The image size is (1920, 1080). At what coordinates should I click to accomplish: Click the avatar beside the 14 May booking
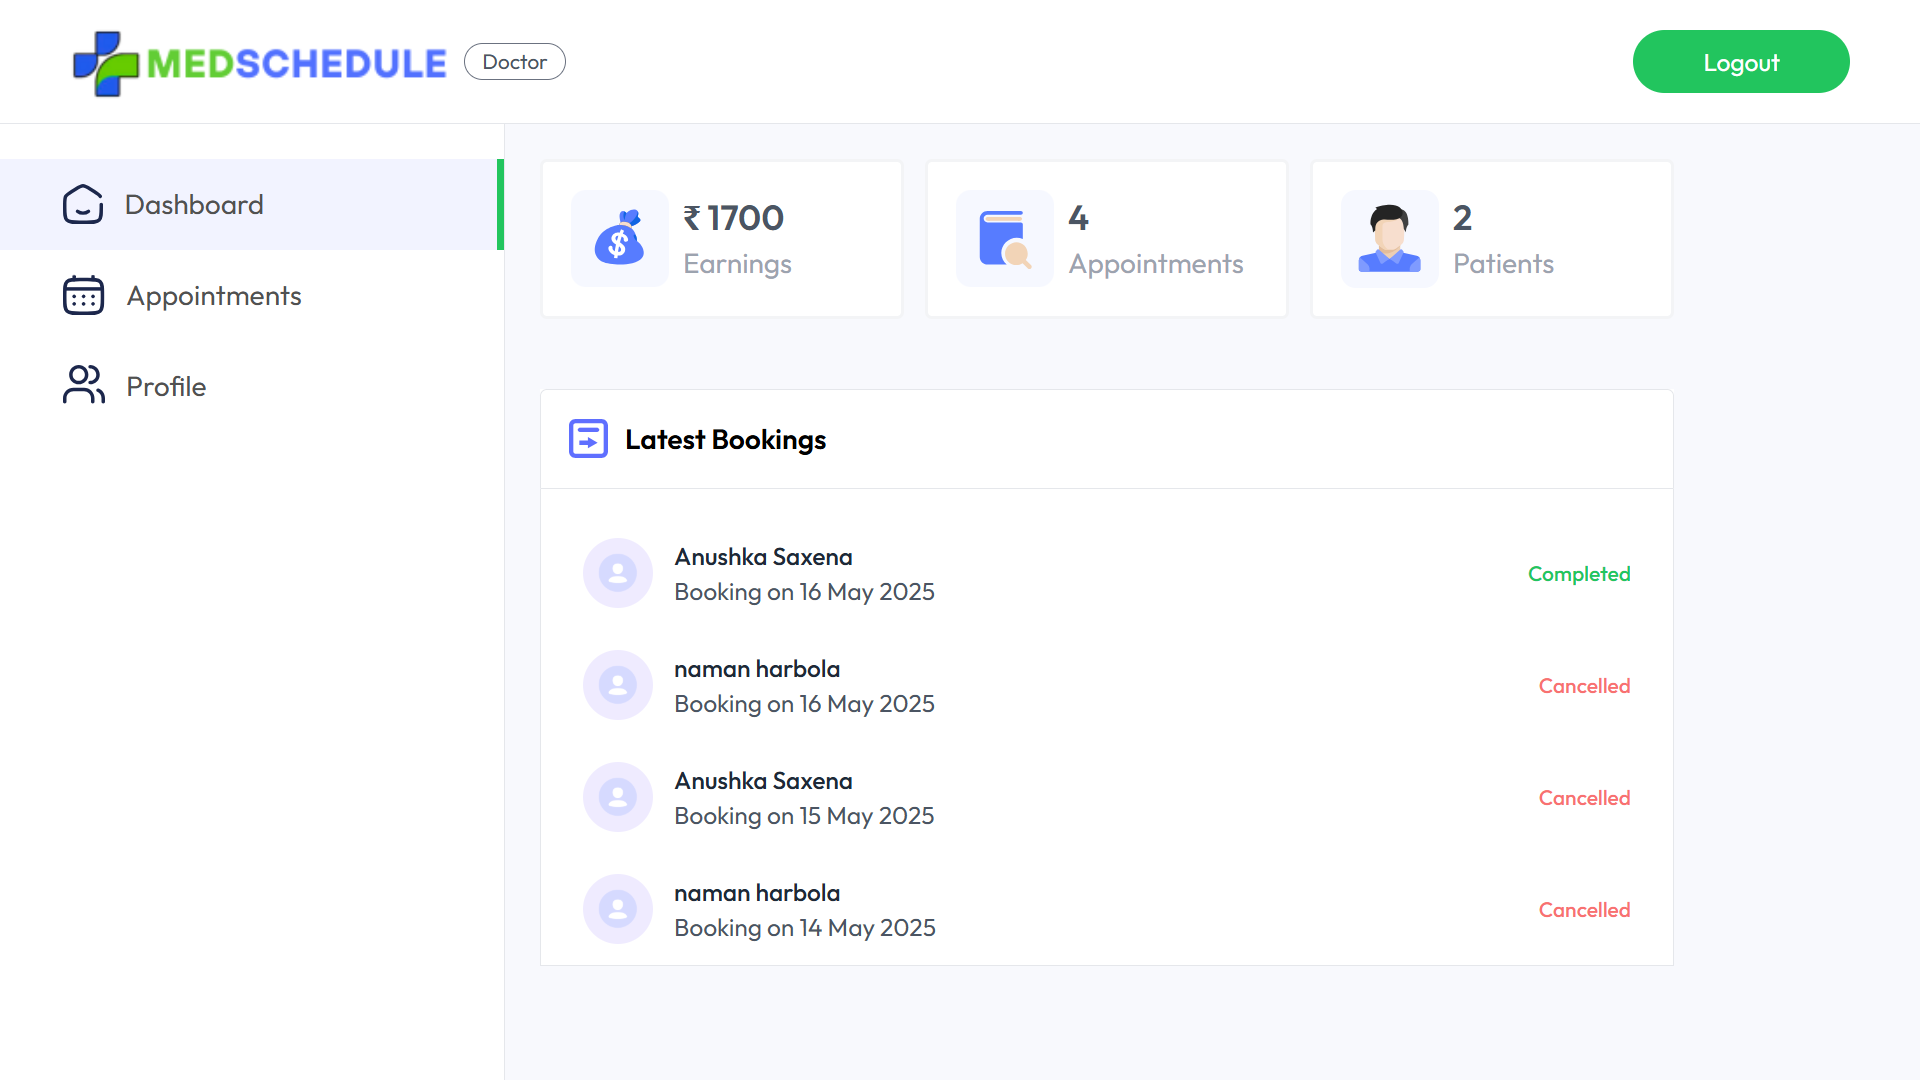click(x=618, y=909)
